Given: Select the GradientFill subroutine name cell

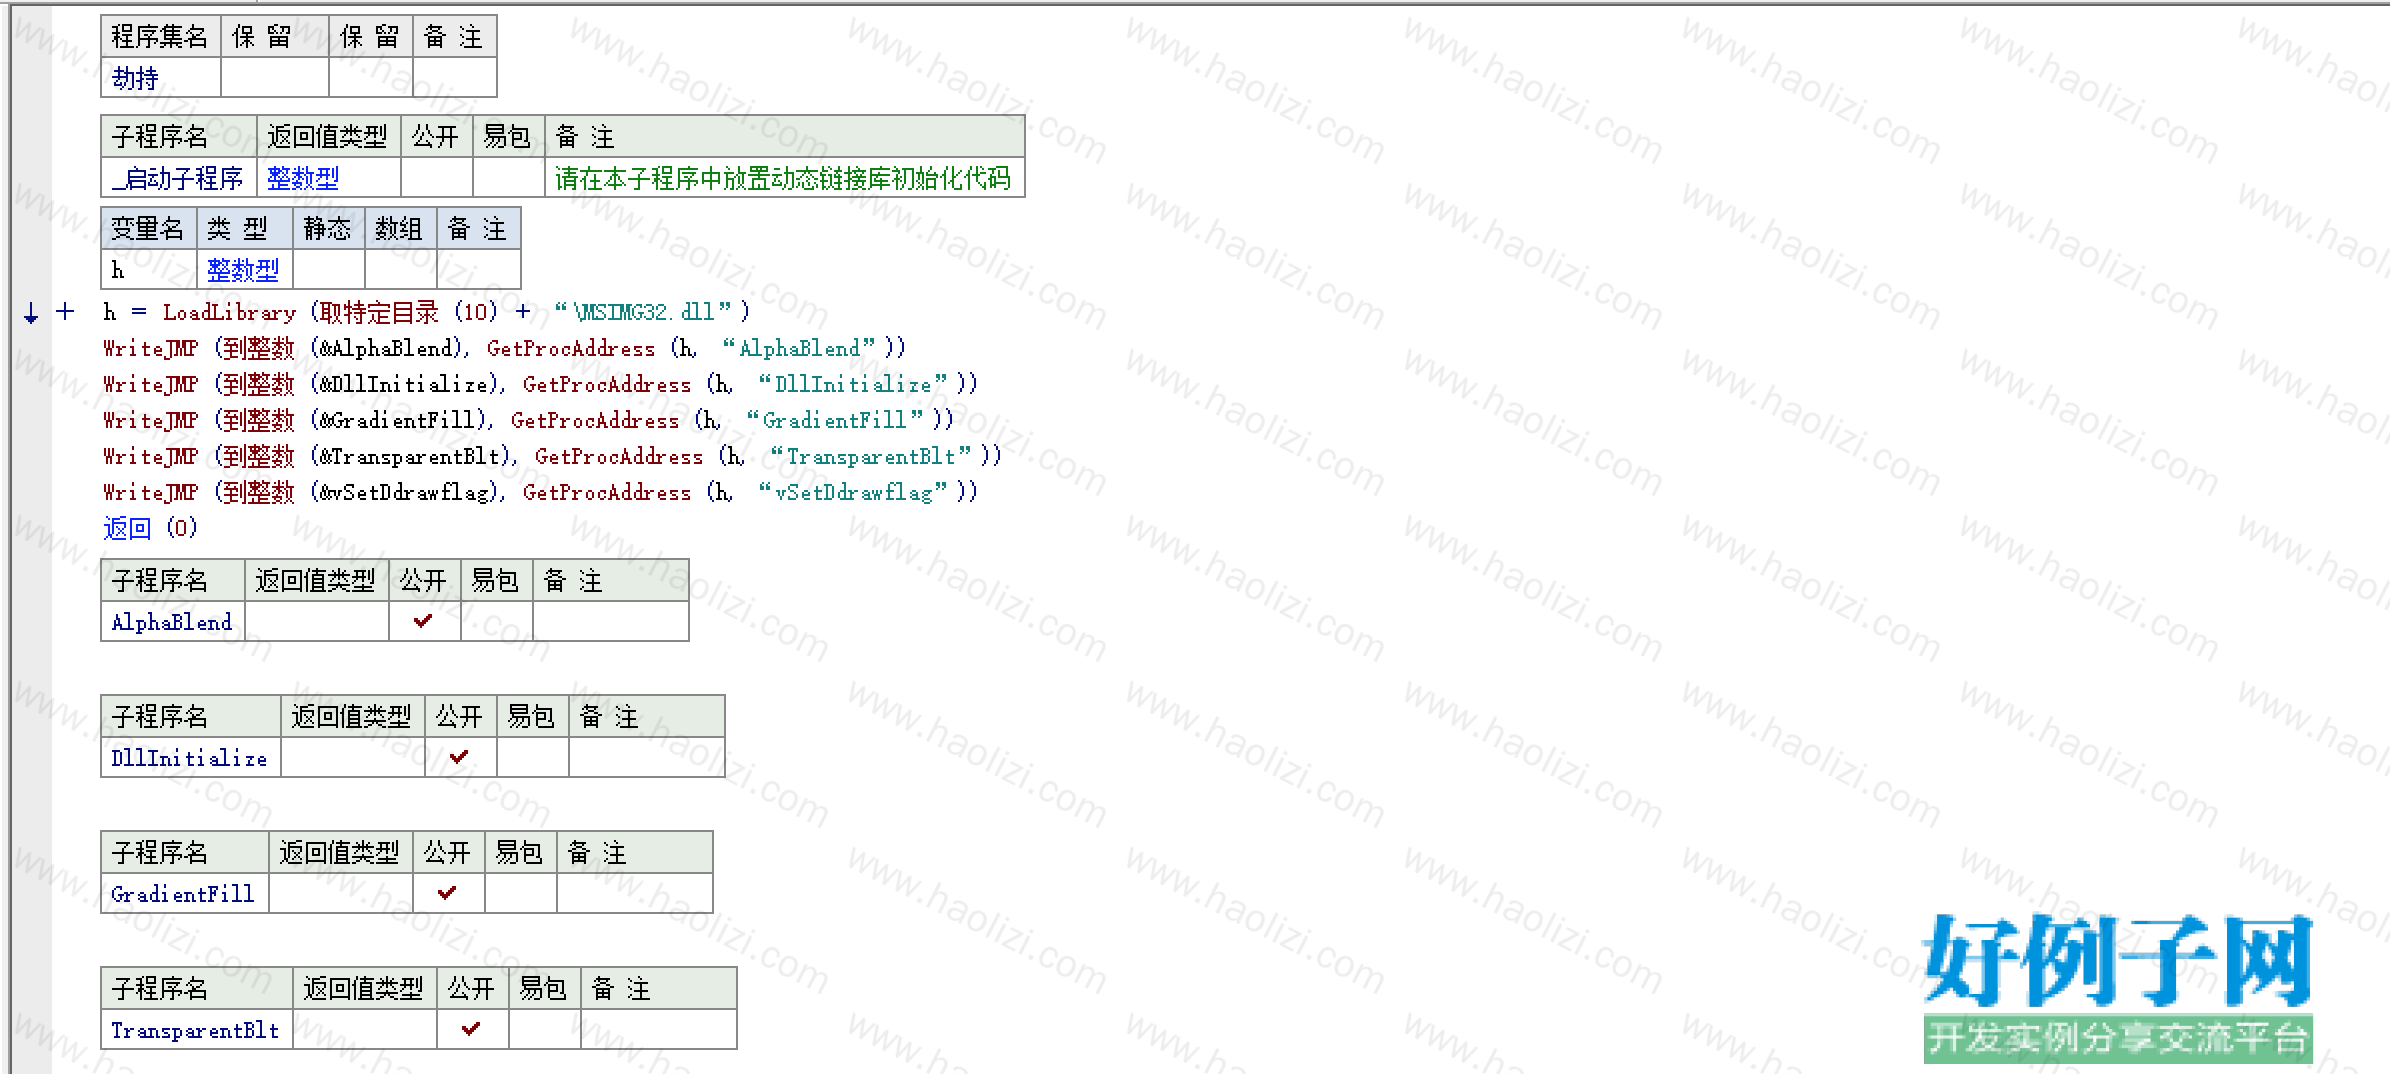Looking at the screenshot, I should pos(184,893).
